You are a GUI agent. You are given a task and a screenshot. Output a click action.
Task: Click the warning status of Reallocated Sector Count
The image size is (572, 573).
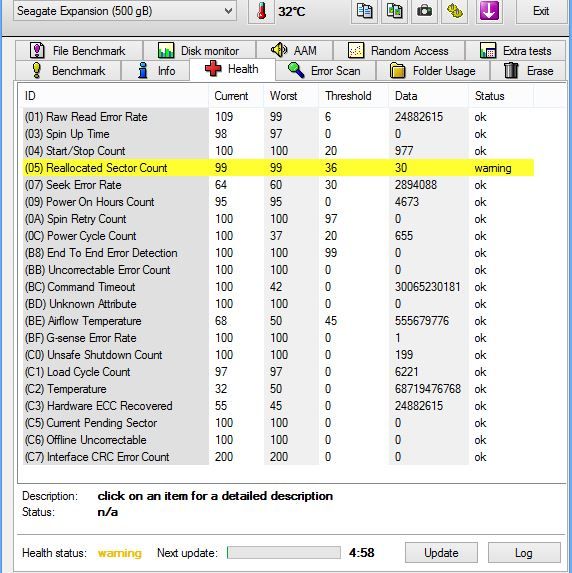[493, 168]
